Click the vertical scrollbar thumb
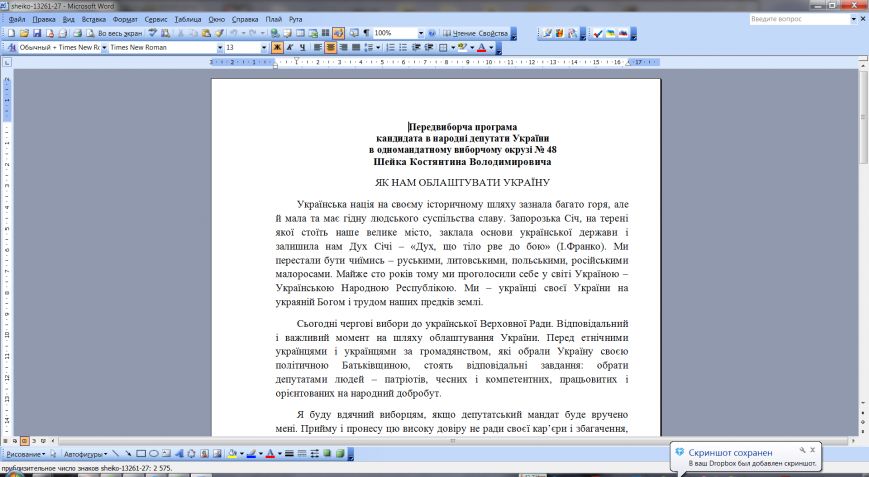The image size is (869, 477). click(x=863, y=116)
